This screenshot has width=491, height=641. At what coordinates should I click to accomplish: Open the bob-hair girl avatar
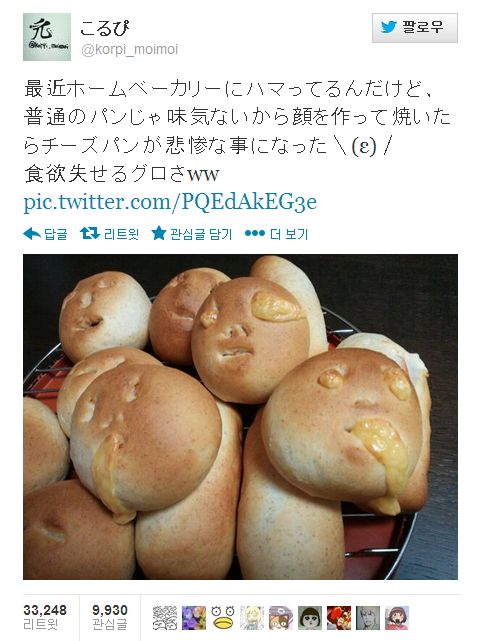pos(310,618)
